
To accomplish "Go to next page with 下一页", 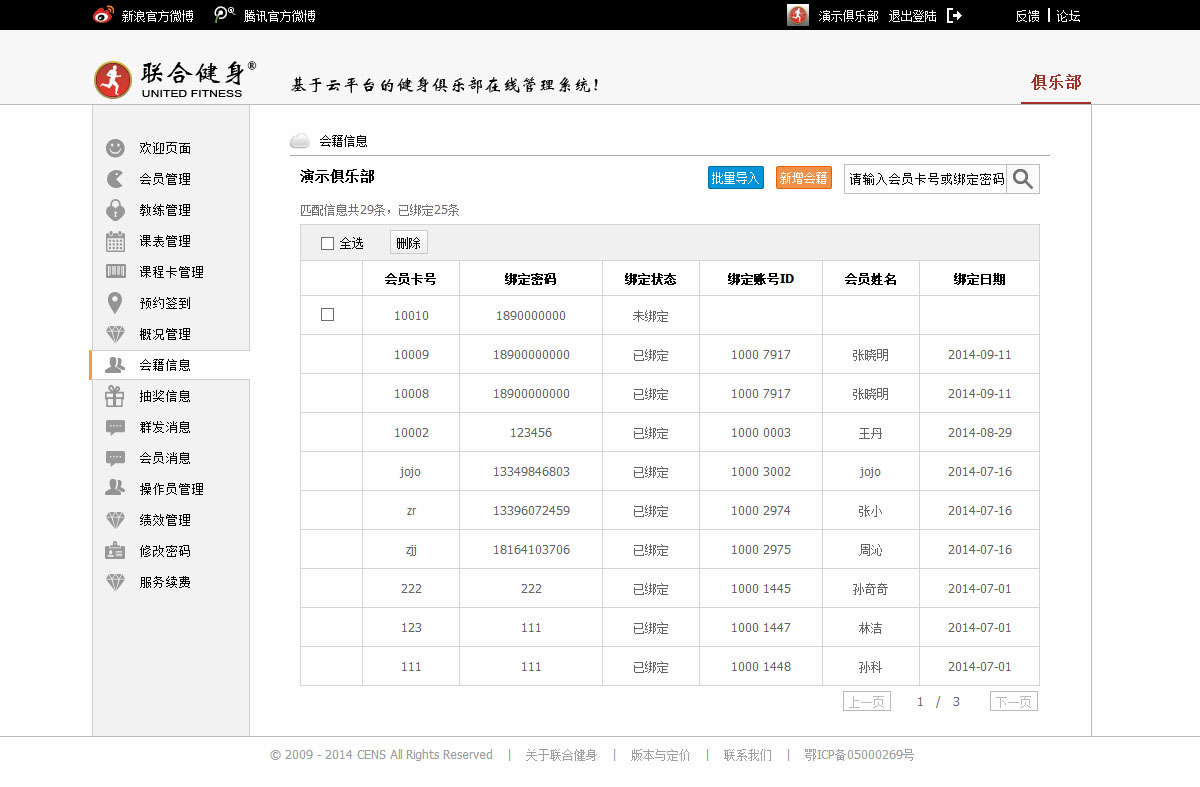I will [x=1013, y=702].
